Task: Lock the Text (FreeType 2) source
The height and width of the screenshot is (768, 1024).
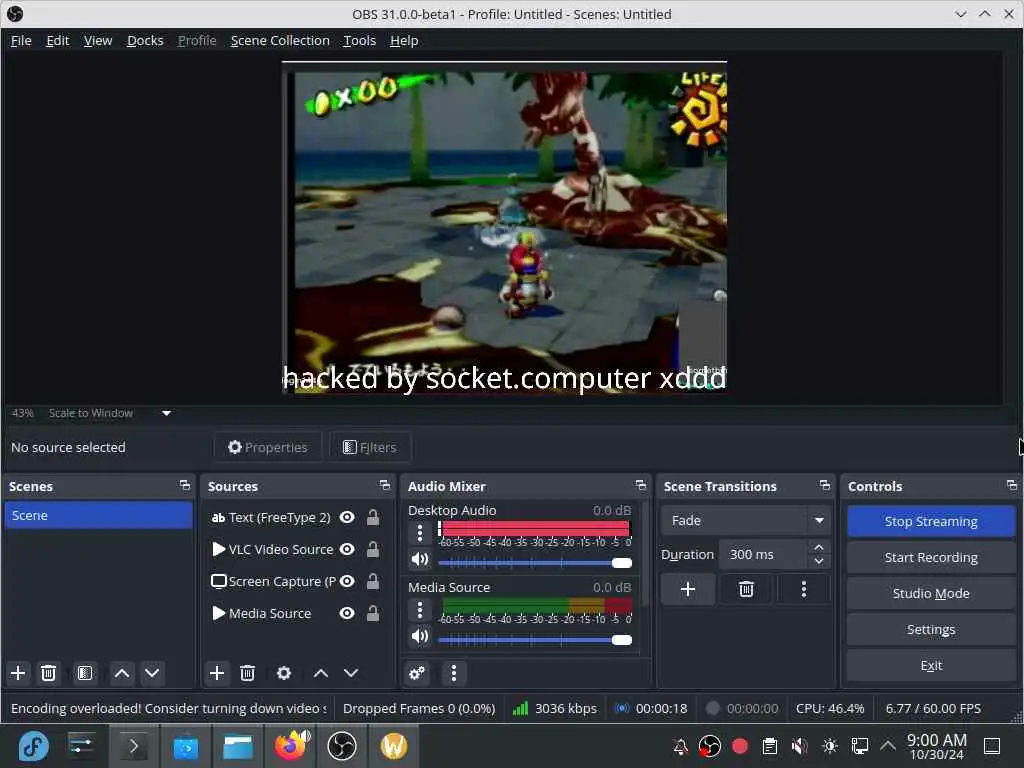Action: [373, 517]
